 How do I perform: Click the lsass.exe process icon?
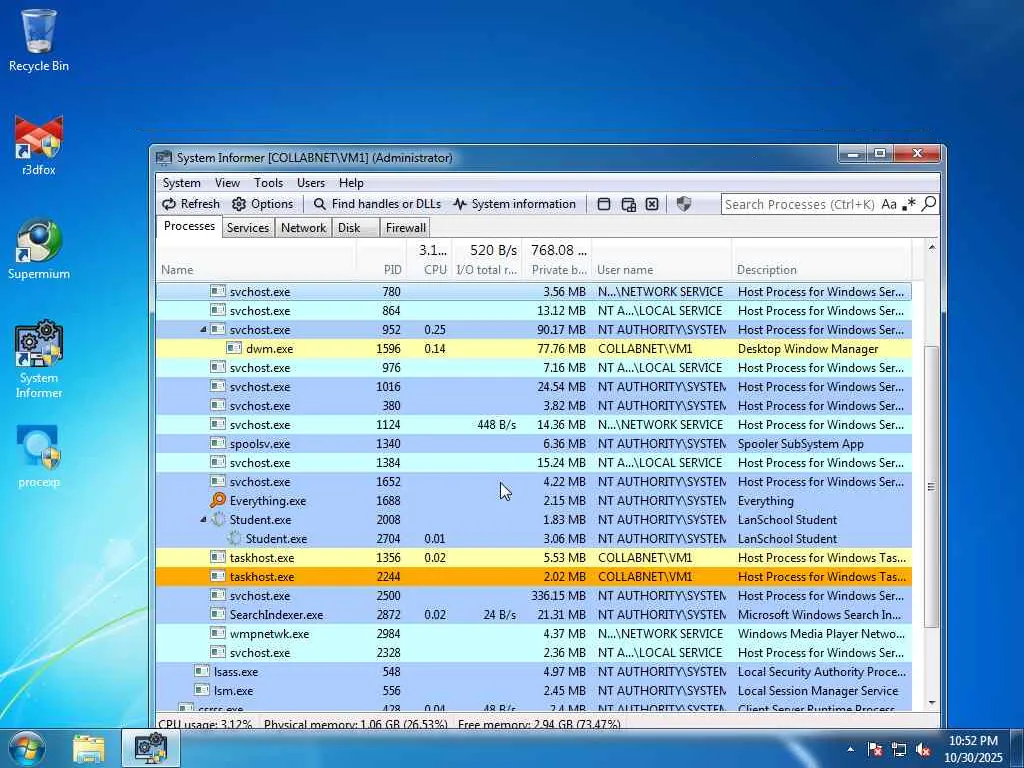click(x=202, y=671)
